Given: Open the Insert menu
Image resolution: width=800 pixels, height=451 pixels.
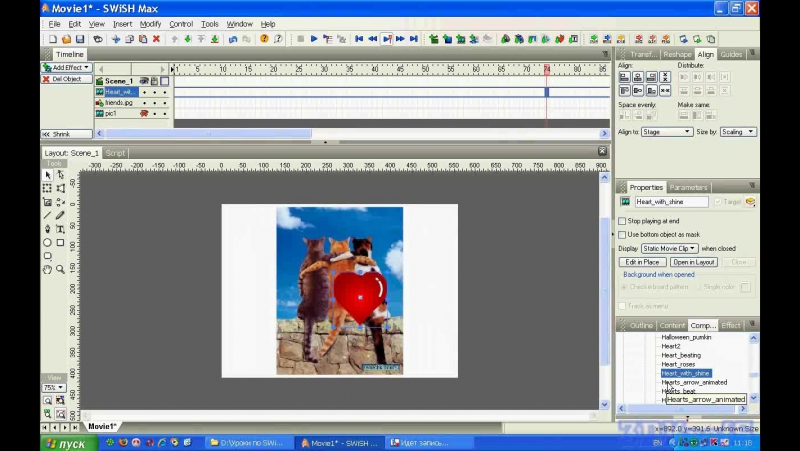Looking at the screenshot, I should [122, 24].
